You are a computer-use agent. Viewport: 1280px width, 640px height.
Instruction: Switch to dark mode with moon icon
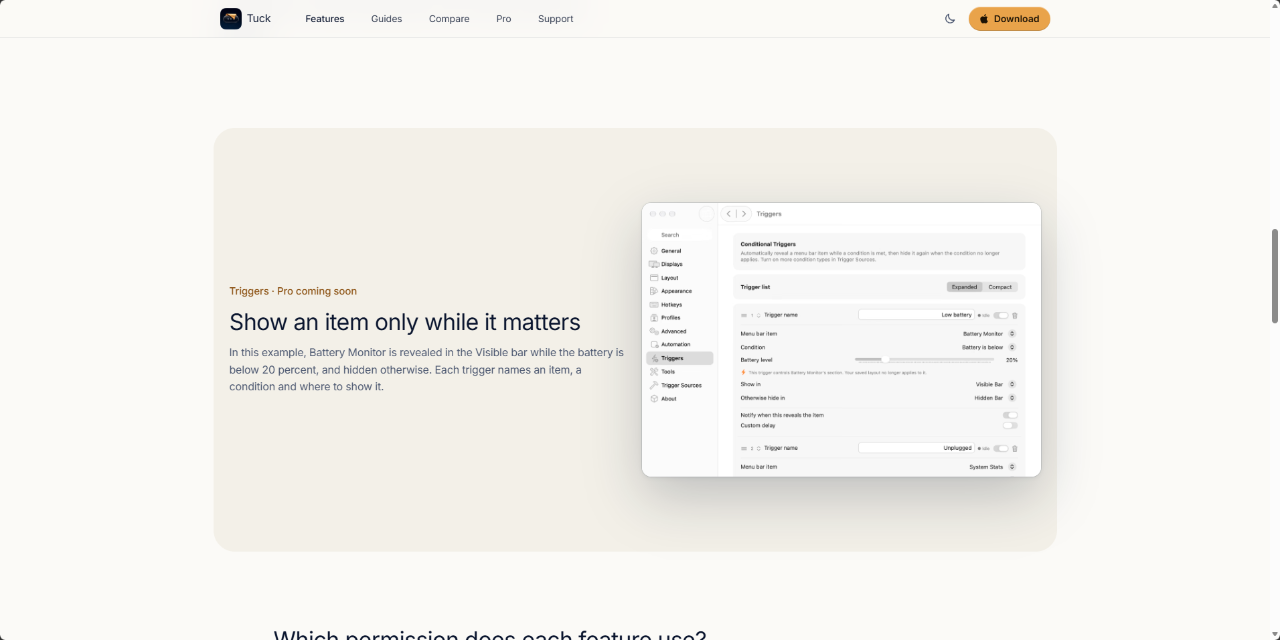[x=950, y=19]
